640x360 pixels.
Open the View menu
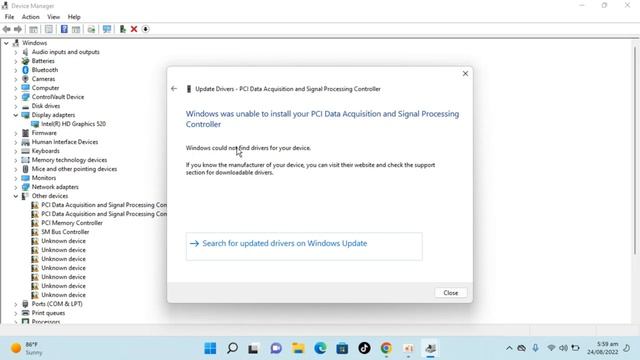pos(53,17)
